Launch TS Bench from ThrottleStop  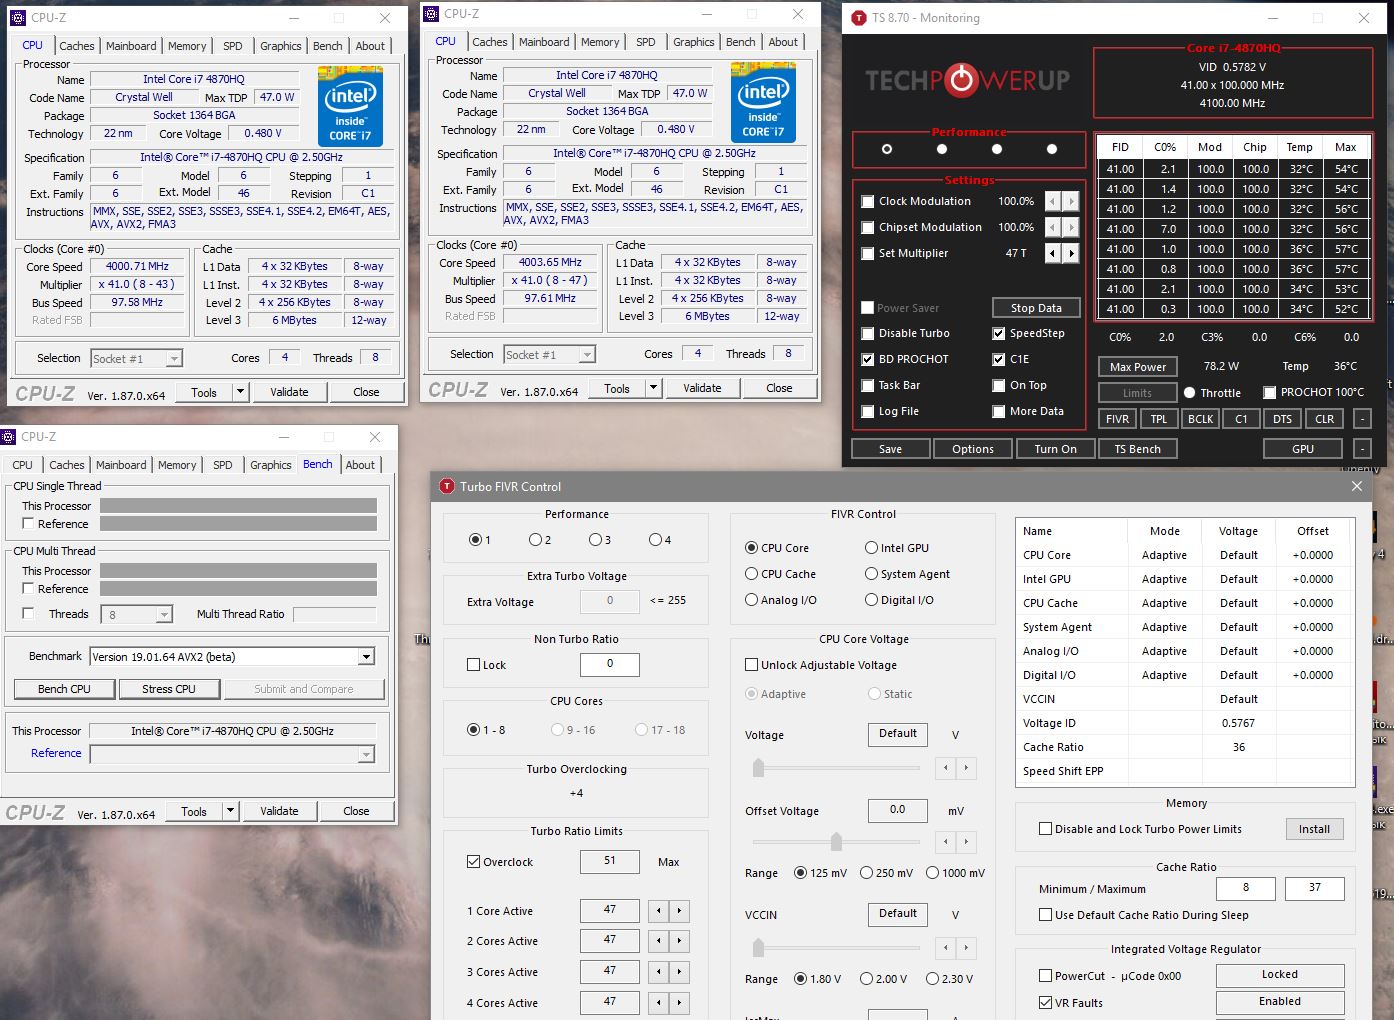pyautogui.click(x=1137, y=449)
